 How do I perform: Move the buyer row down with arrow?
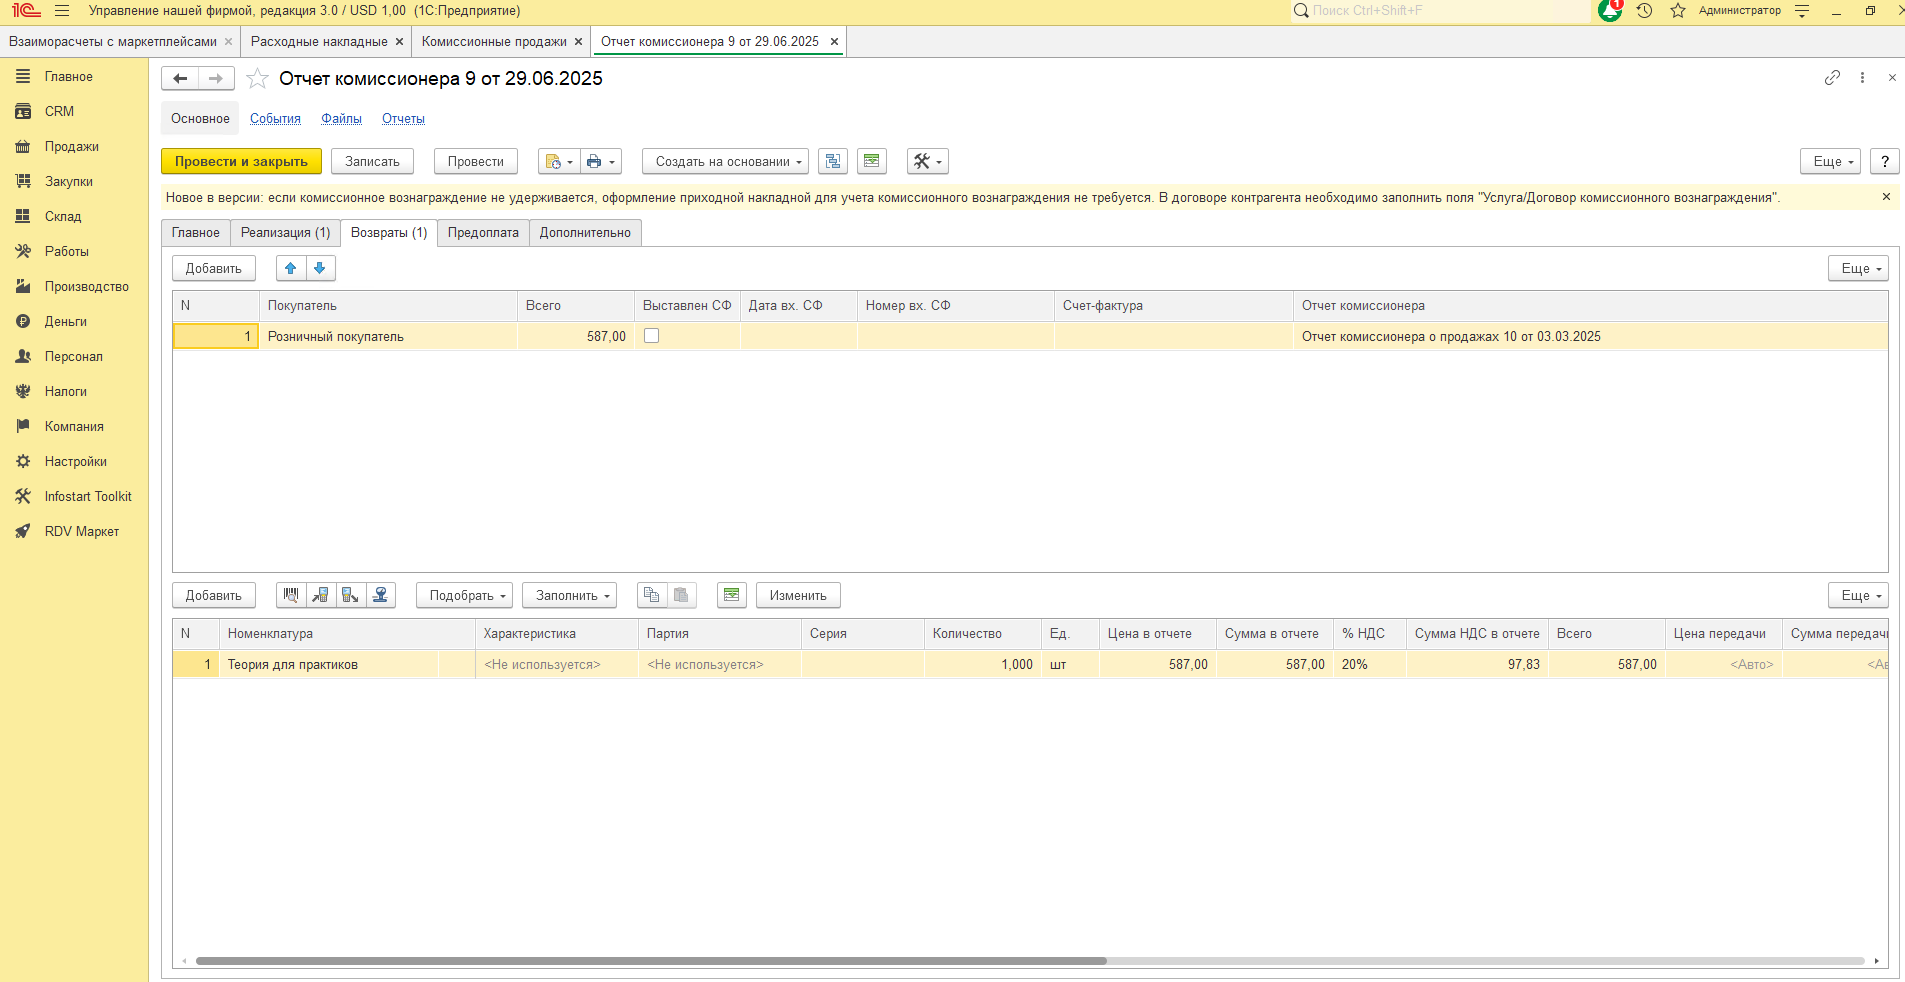[320, 268]
